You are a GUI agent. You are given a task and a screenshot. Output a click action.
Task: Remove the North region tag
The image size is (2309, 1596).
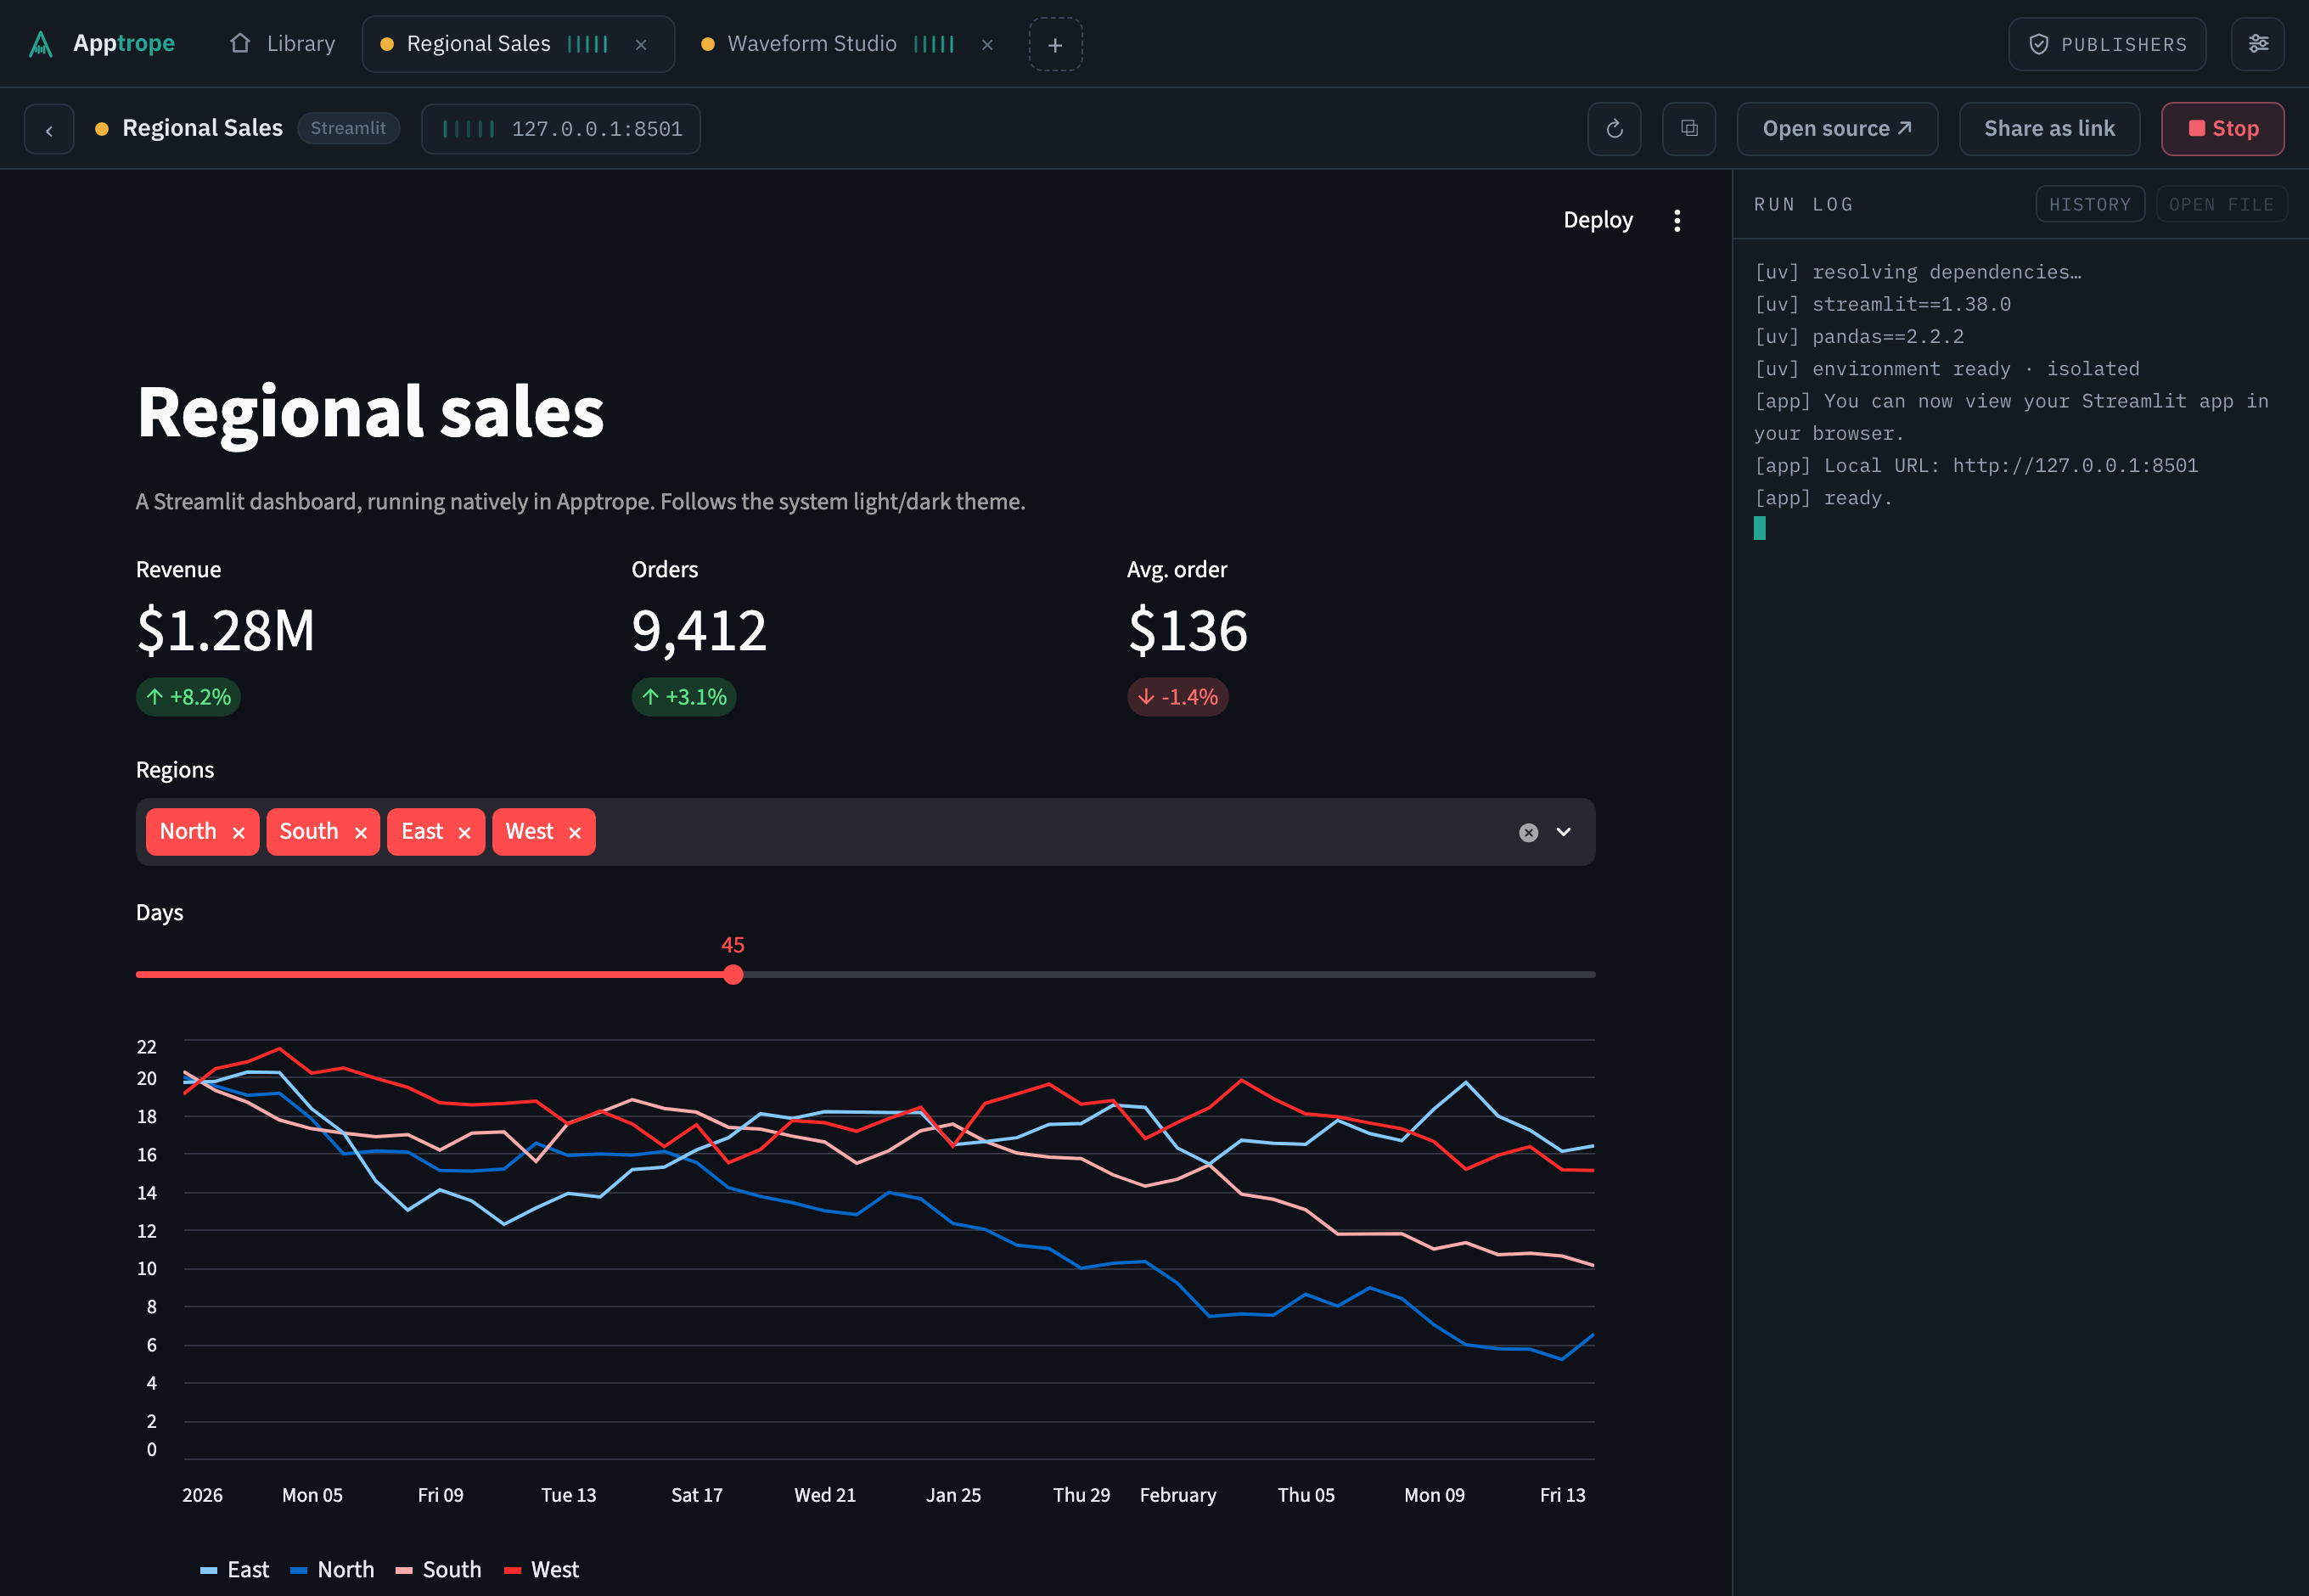point(238,833)
